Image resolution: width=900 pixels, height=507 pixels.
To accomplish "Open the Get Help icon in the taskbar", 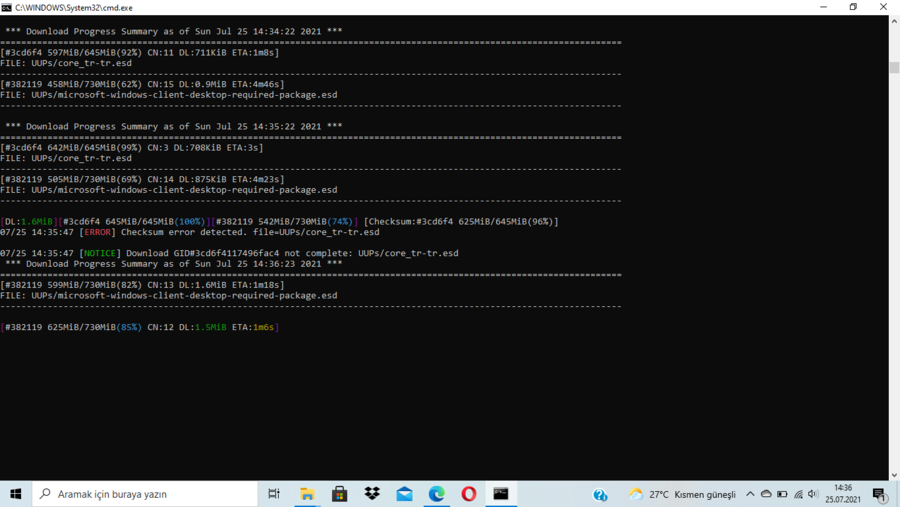I will pos(600,494).
